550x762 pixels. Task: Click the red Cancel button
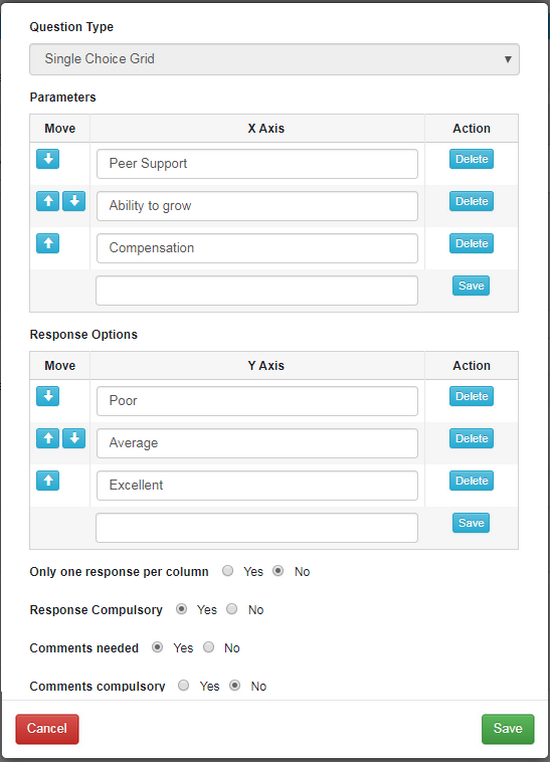pos(47,729)
